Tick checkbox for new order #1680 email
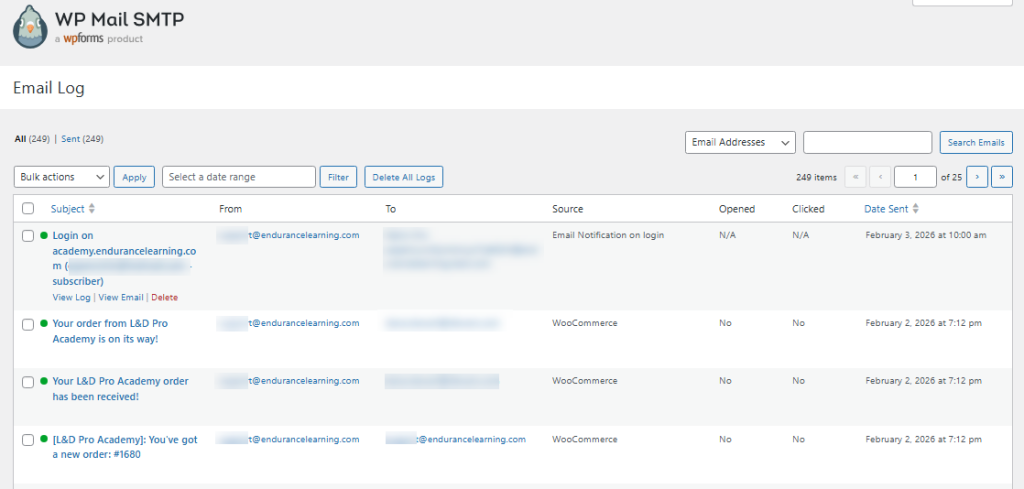1024x489 pixels. [28, 441]
